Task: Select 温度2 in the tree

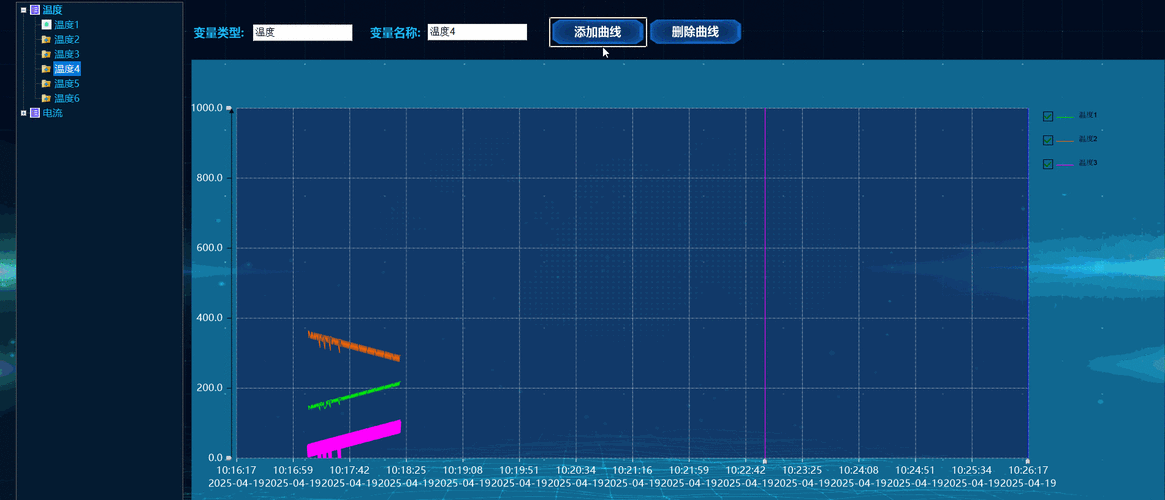Action: pos(67,39)
